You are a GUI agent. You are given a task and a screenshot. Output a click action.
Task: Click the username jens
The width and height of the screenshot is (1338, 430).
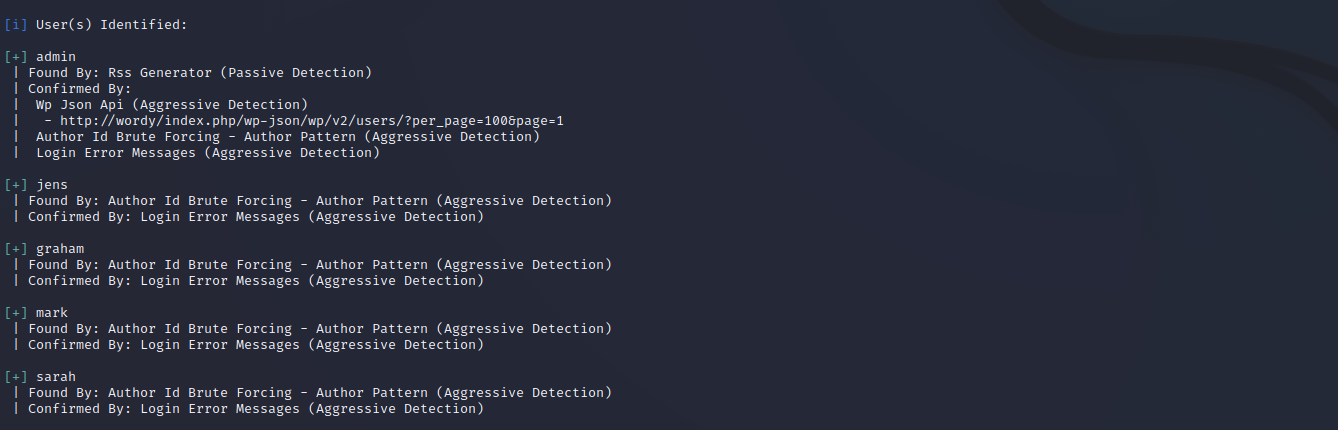(52, 184)
